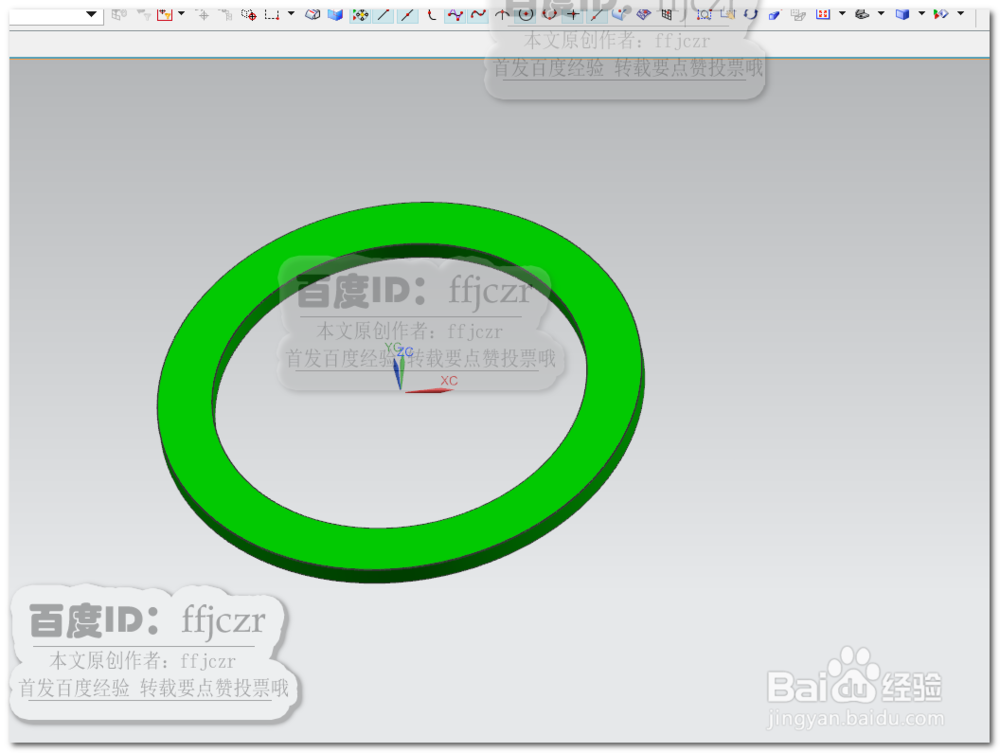
Task: Activate the Quick Trim tool
Action: (x=773, y=14)
